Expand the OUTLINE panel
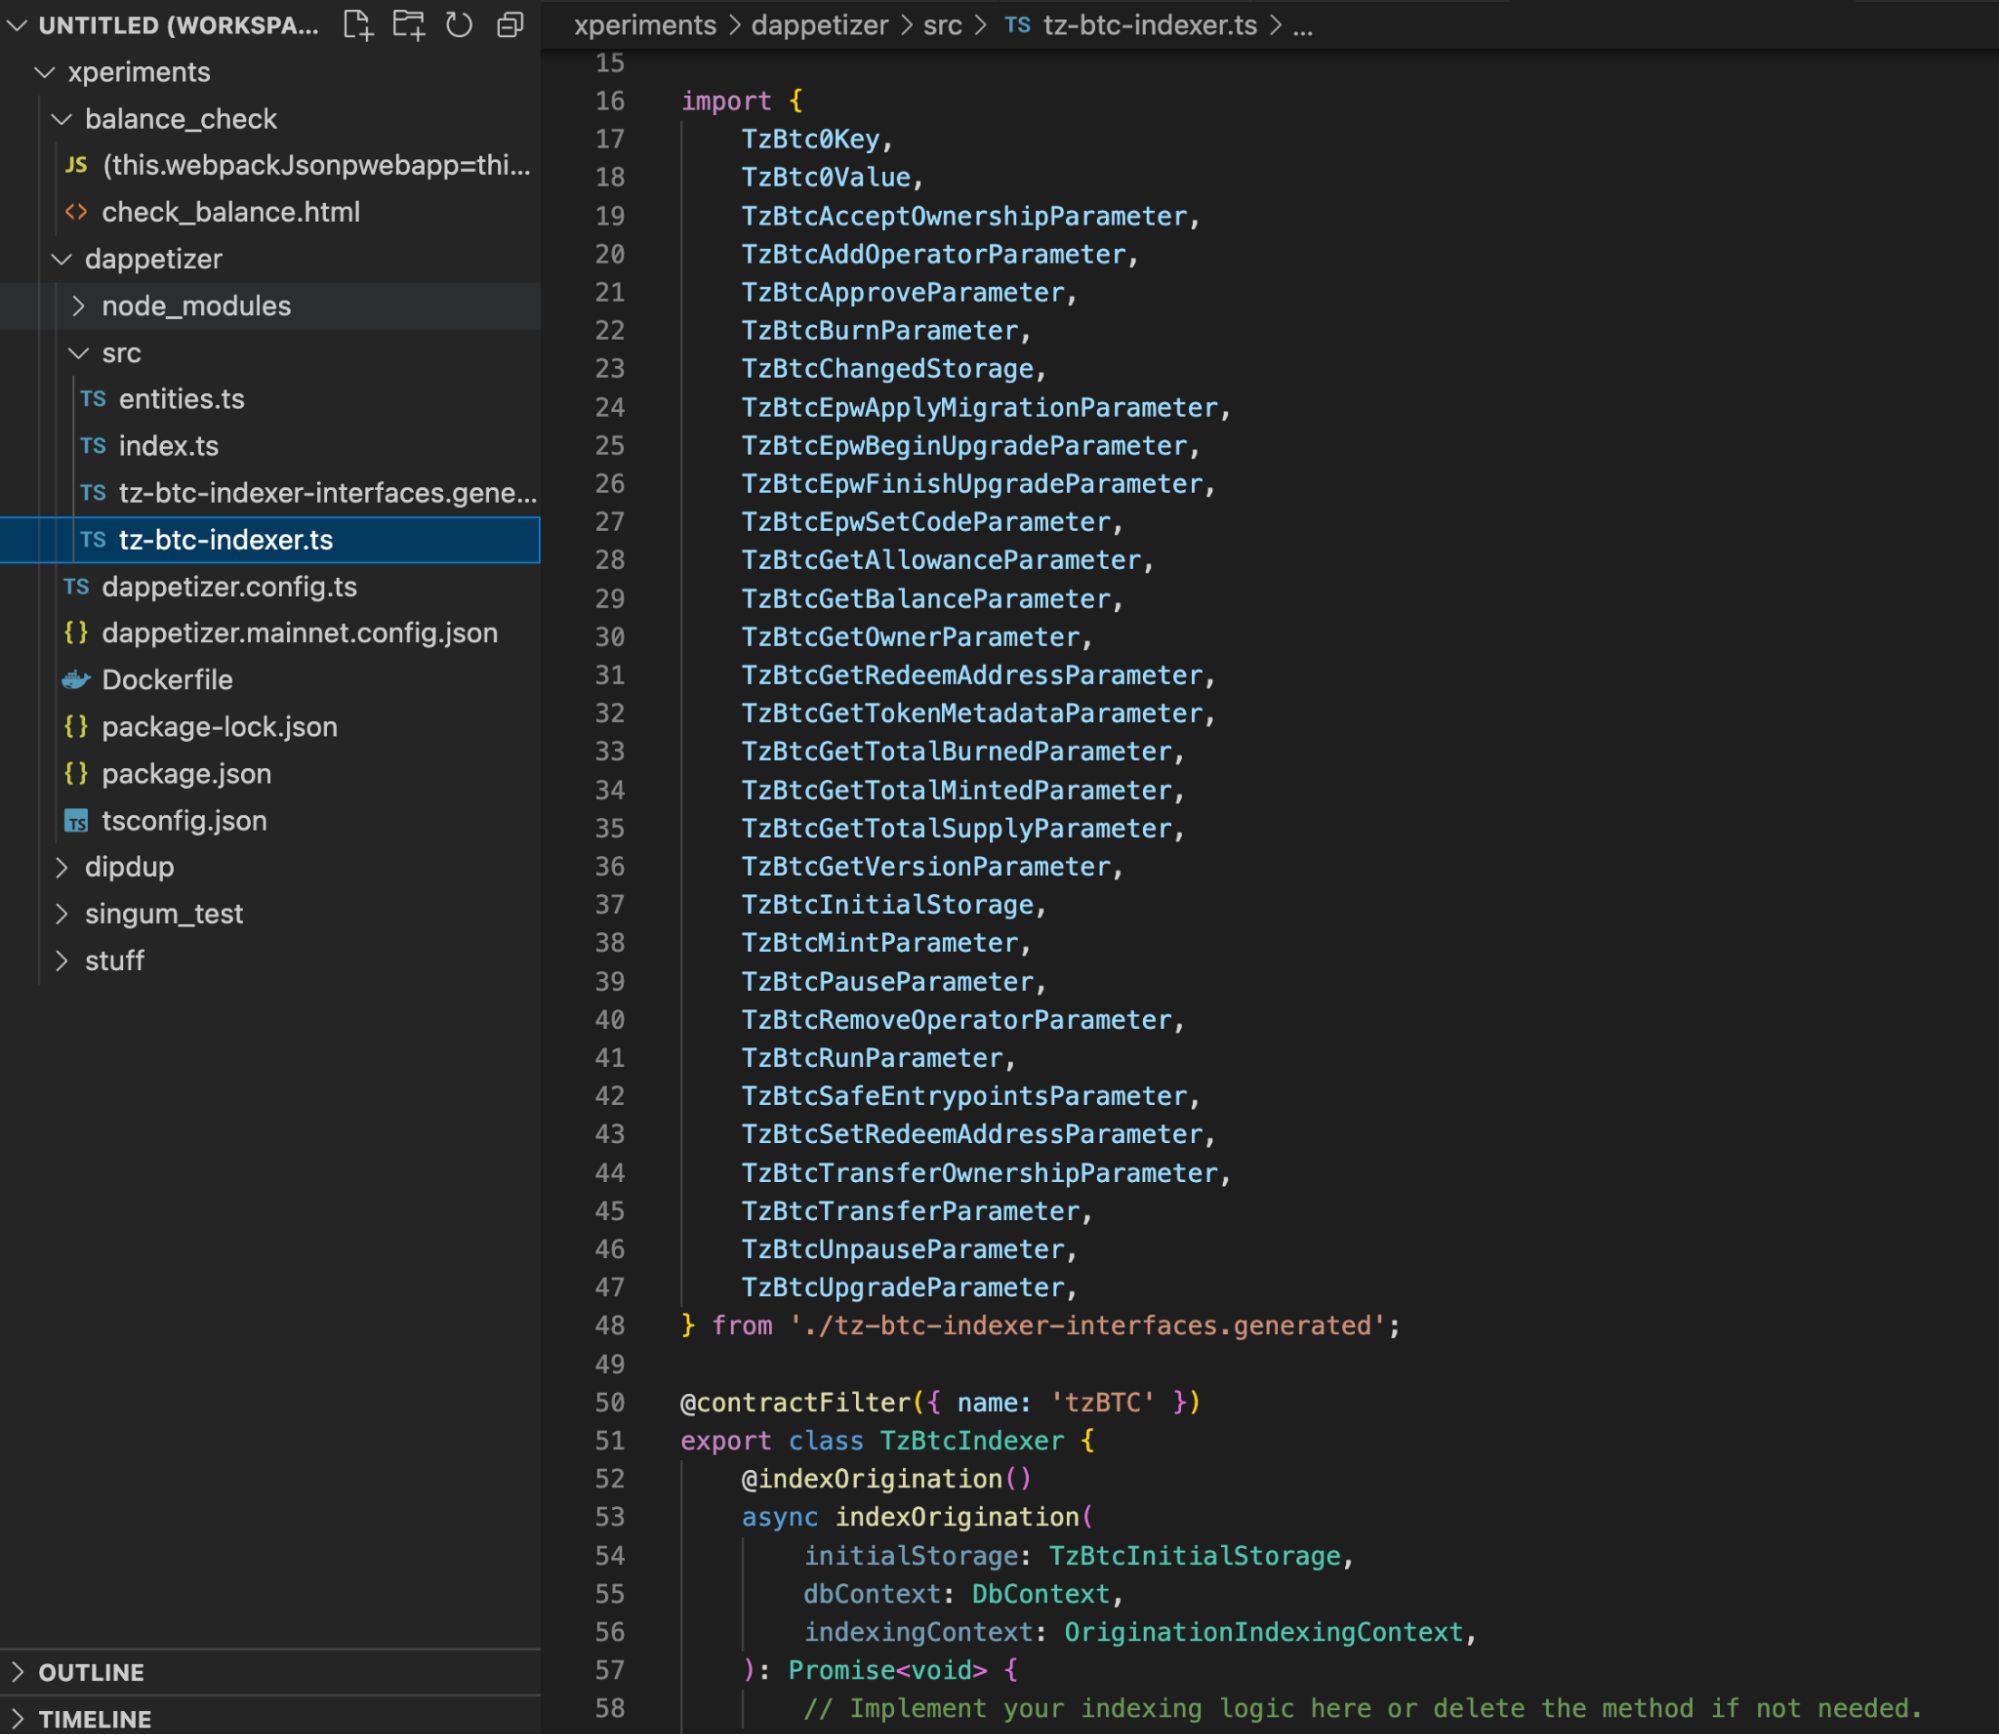Image resolution: width=1999 pixels, height=1735 pixels. pyautogui.click(x=90, y=1672)
